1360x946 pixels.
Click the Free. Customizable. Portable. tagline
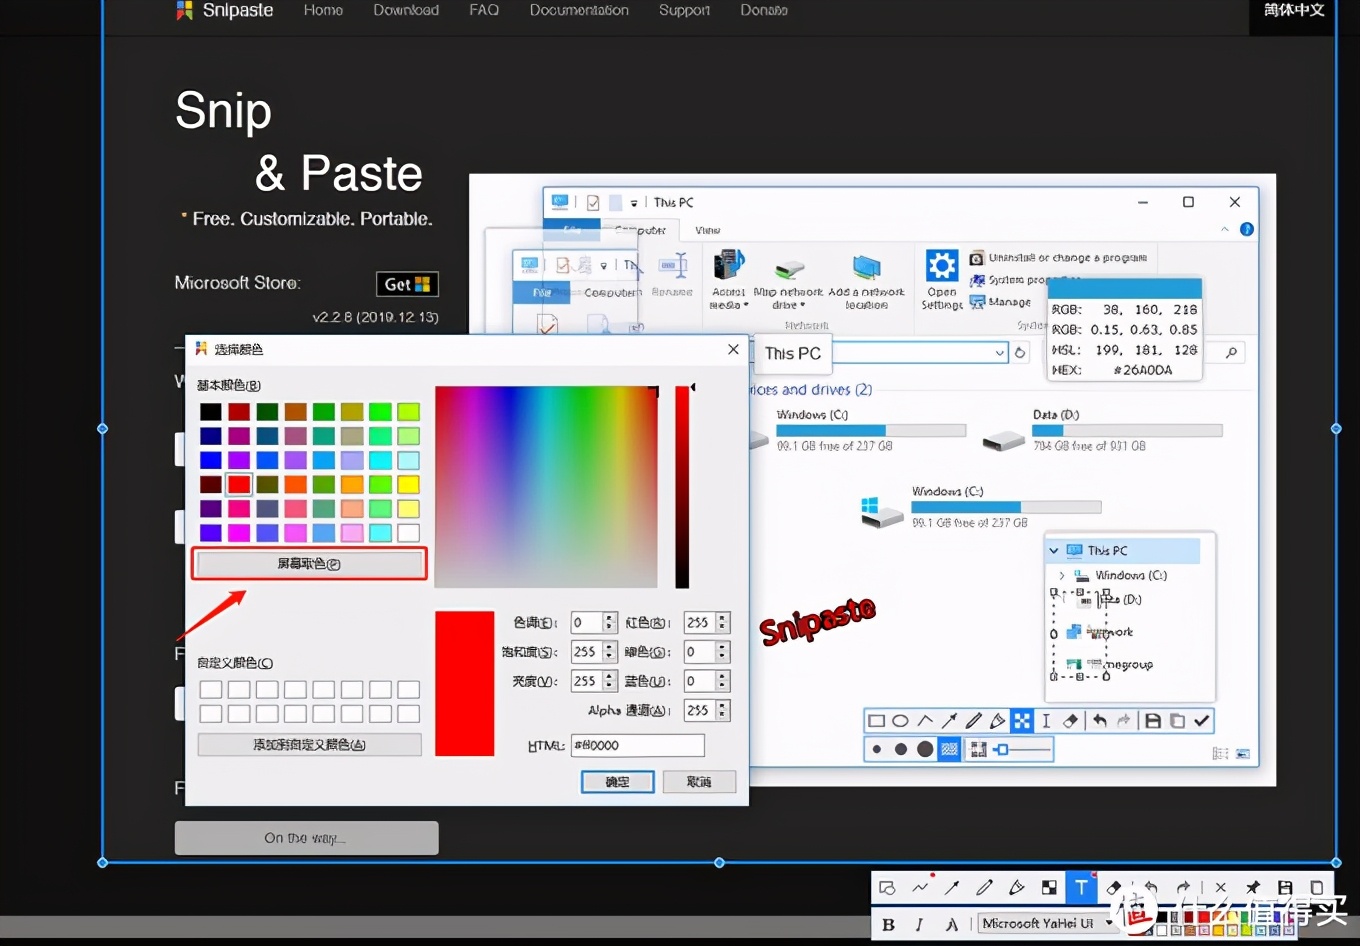pyautogui.click(x=312, y=219)
